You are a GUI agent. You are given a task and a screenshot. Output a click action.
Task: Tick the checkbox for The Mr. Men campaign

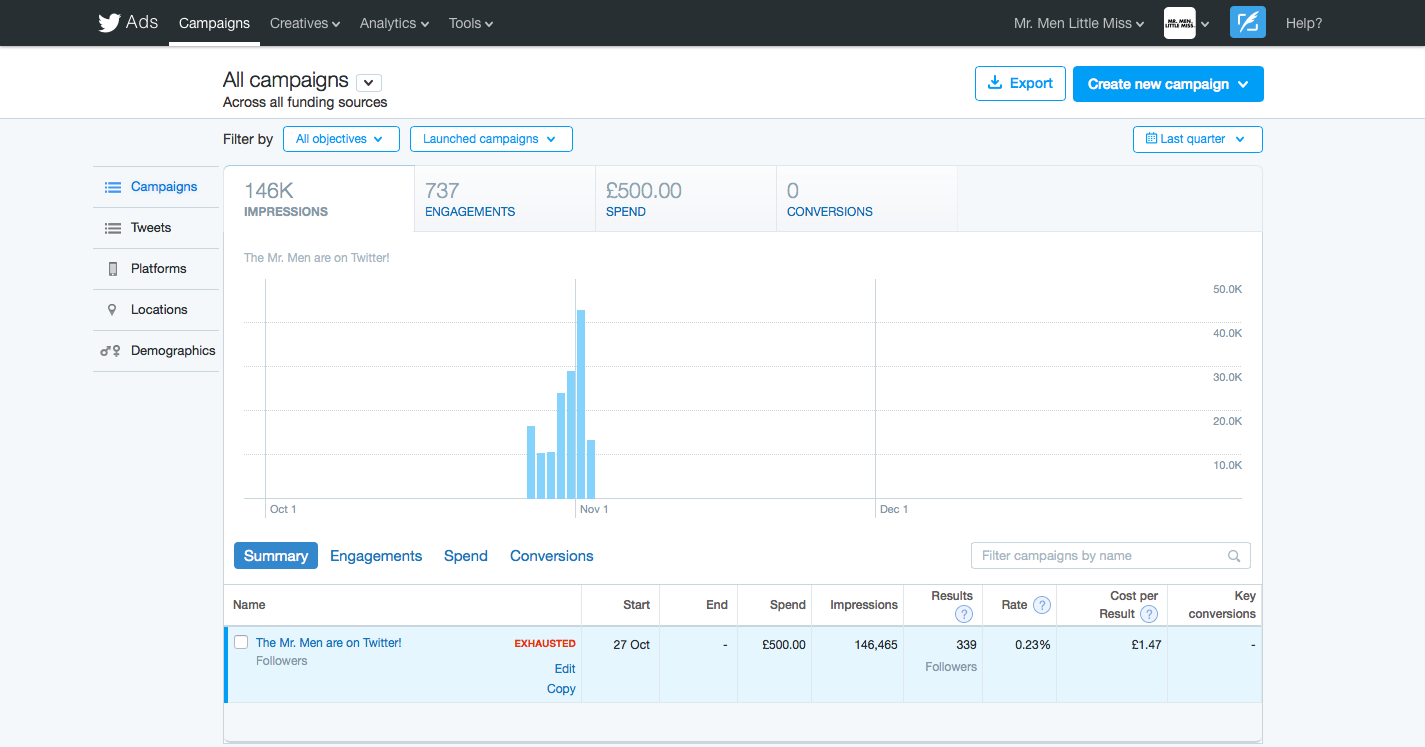[x=241, y=642]
